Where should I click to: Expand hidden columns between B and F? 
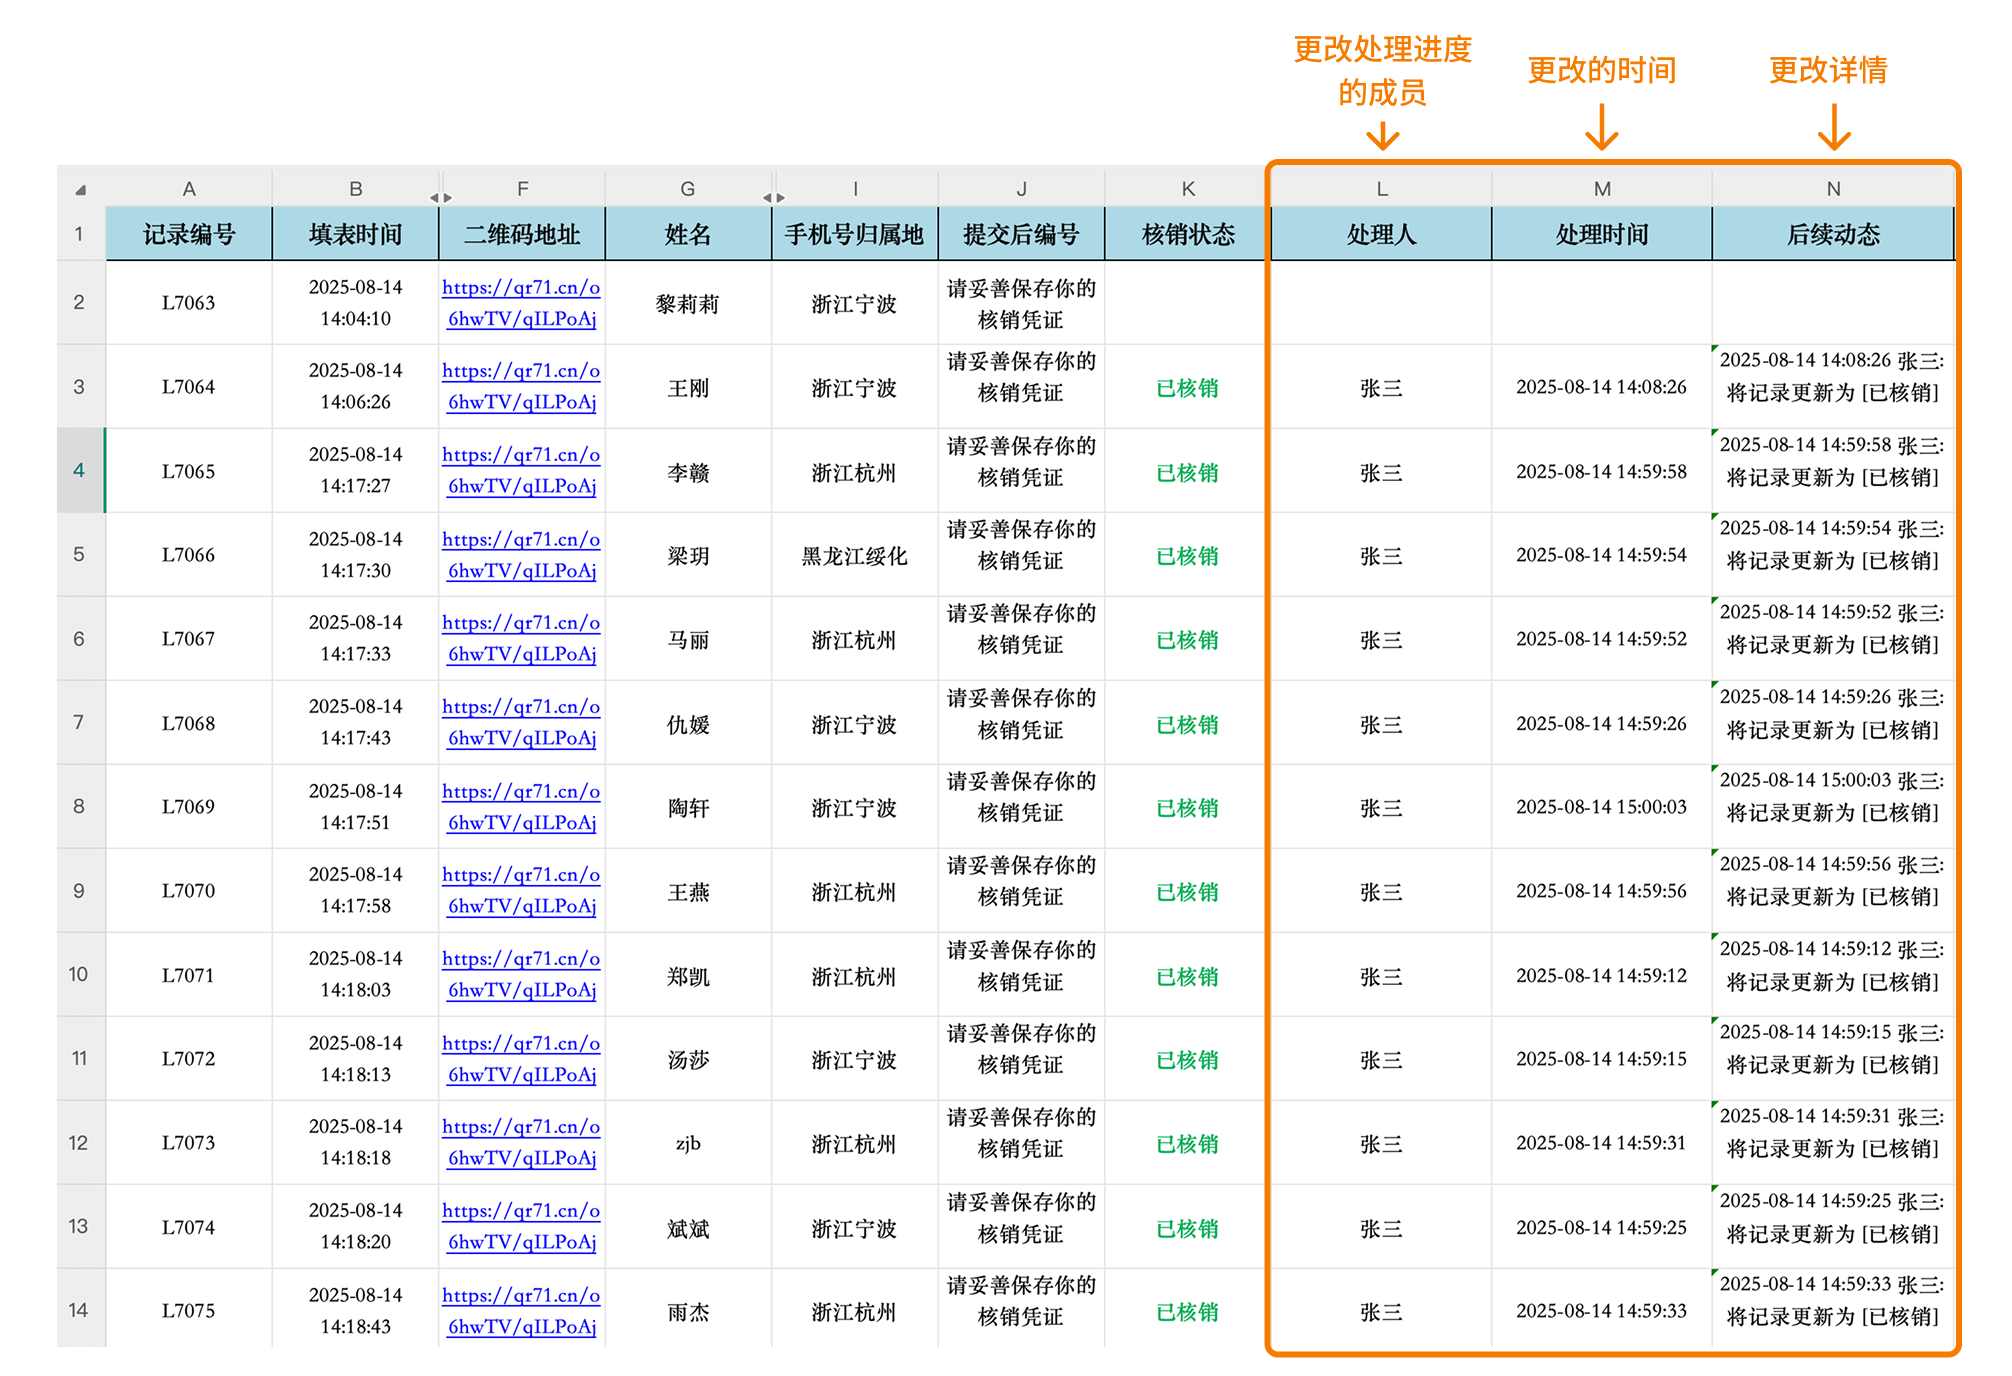pos(441,197)
